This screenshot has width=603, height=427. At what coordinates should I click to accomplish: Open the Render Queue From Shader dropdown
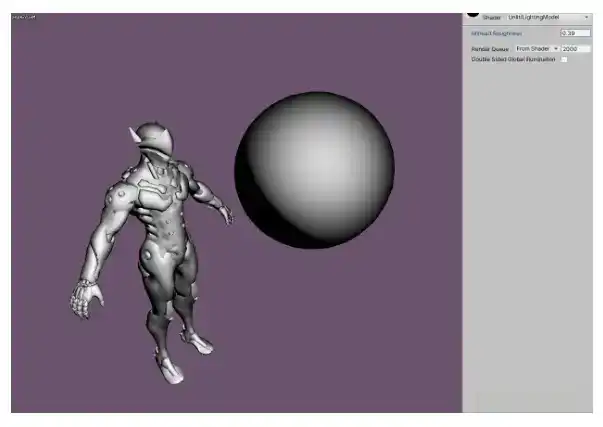(537, 49)
